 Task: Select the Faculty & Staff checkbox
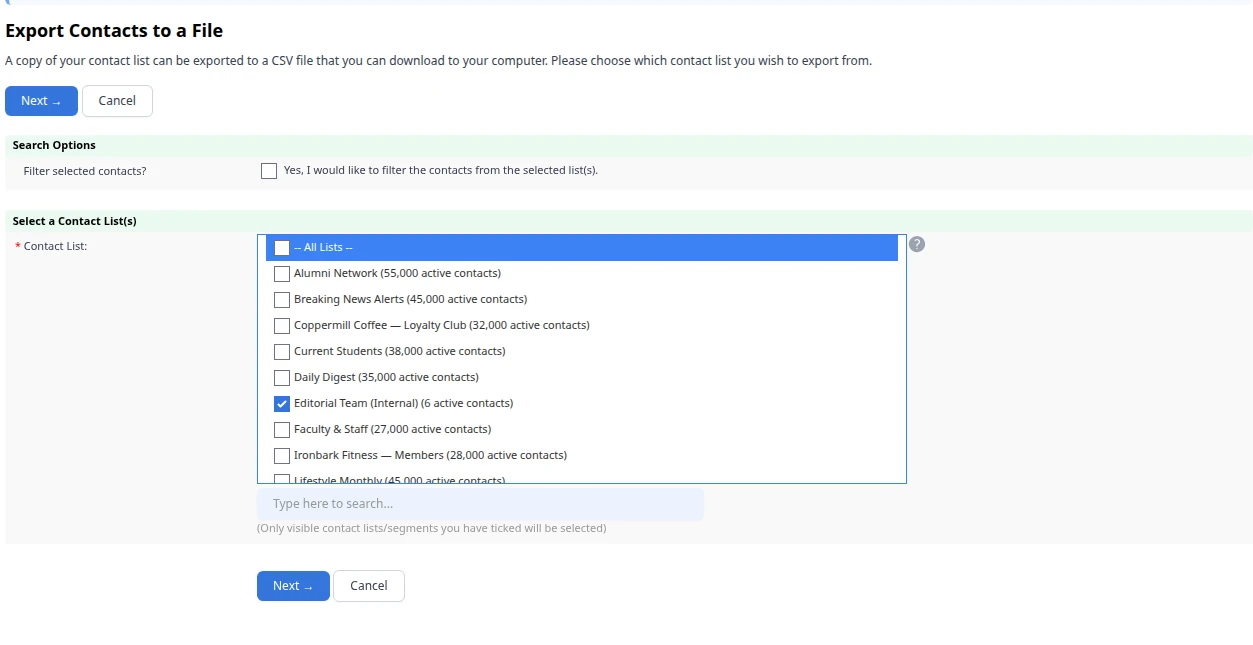pyautogui.click(x=282, y=430)
